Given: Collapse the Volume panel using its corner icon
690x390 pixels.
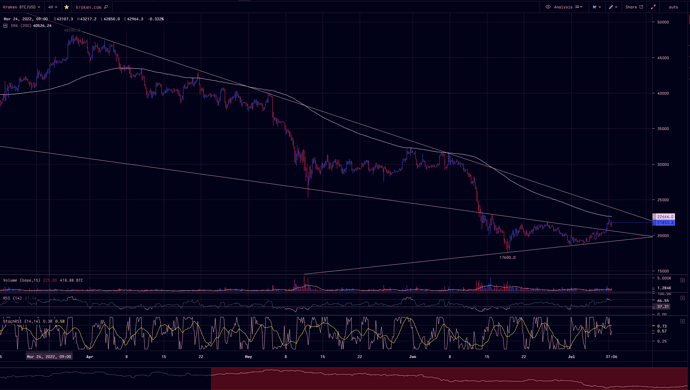Looking at the screenshot, I should pos(682,280).
